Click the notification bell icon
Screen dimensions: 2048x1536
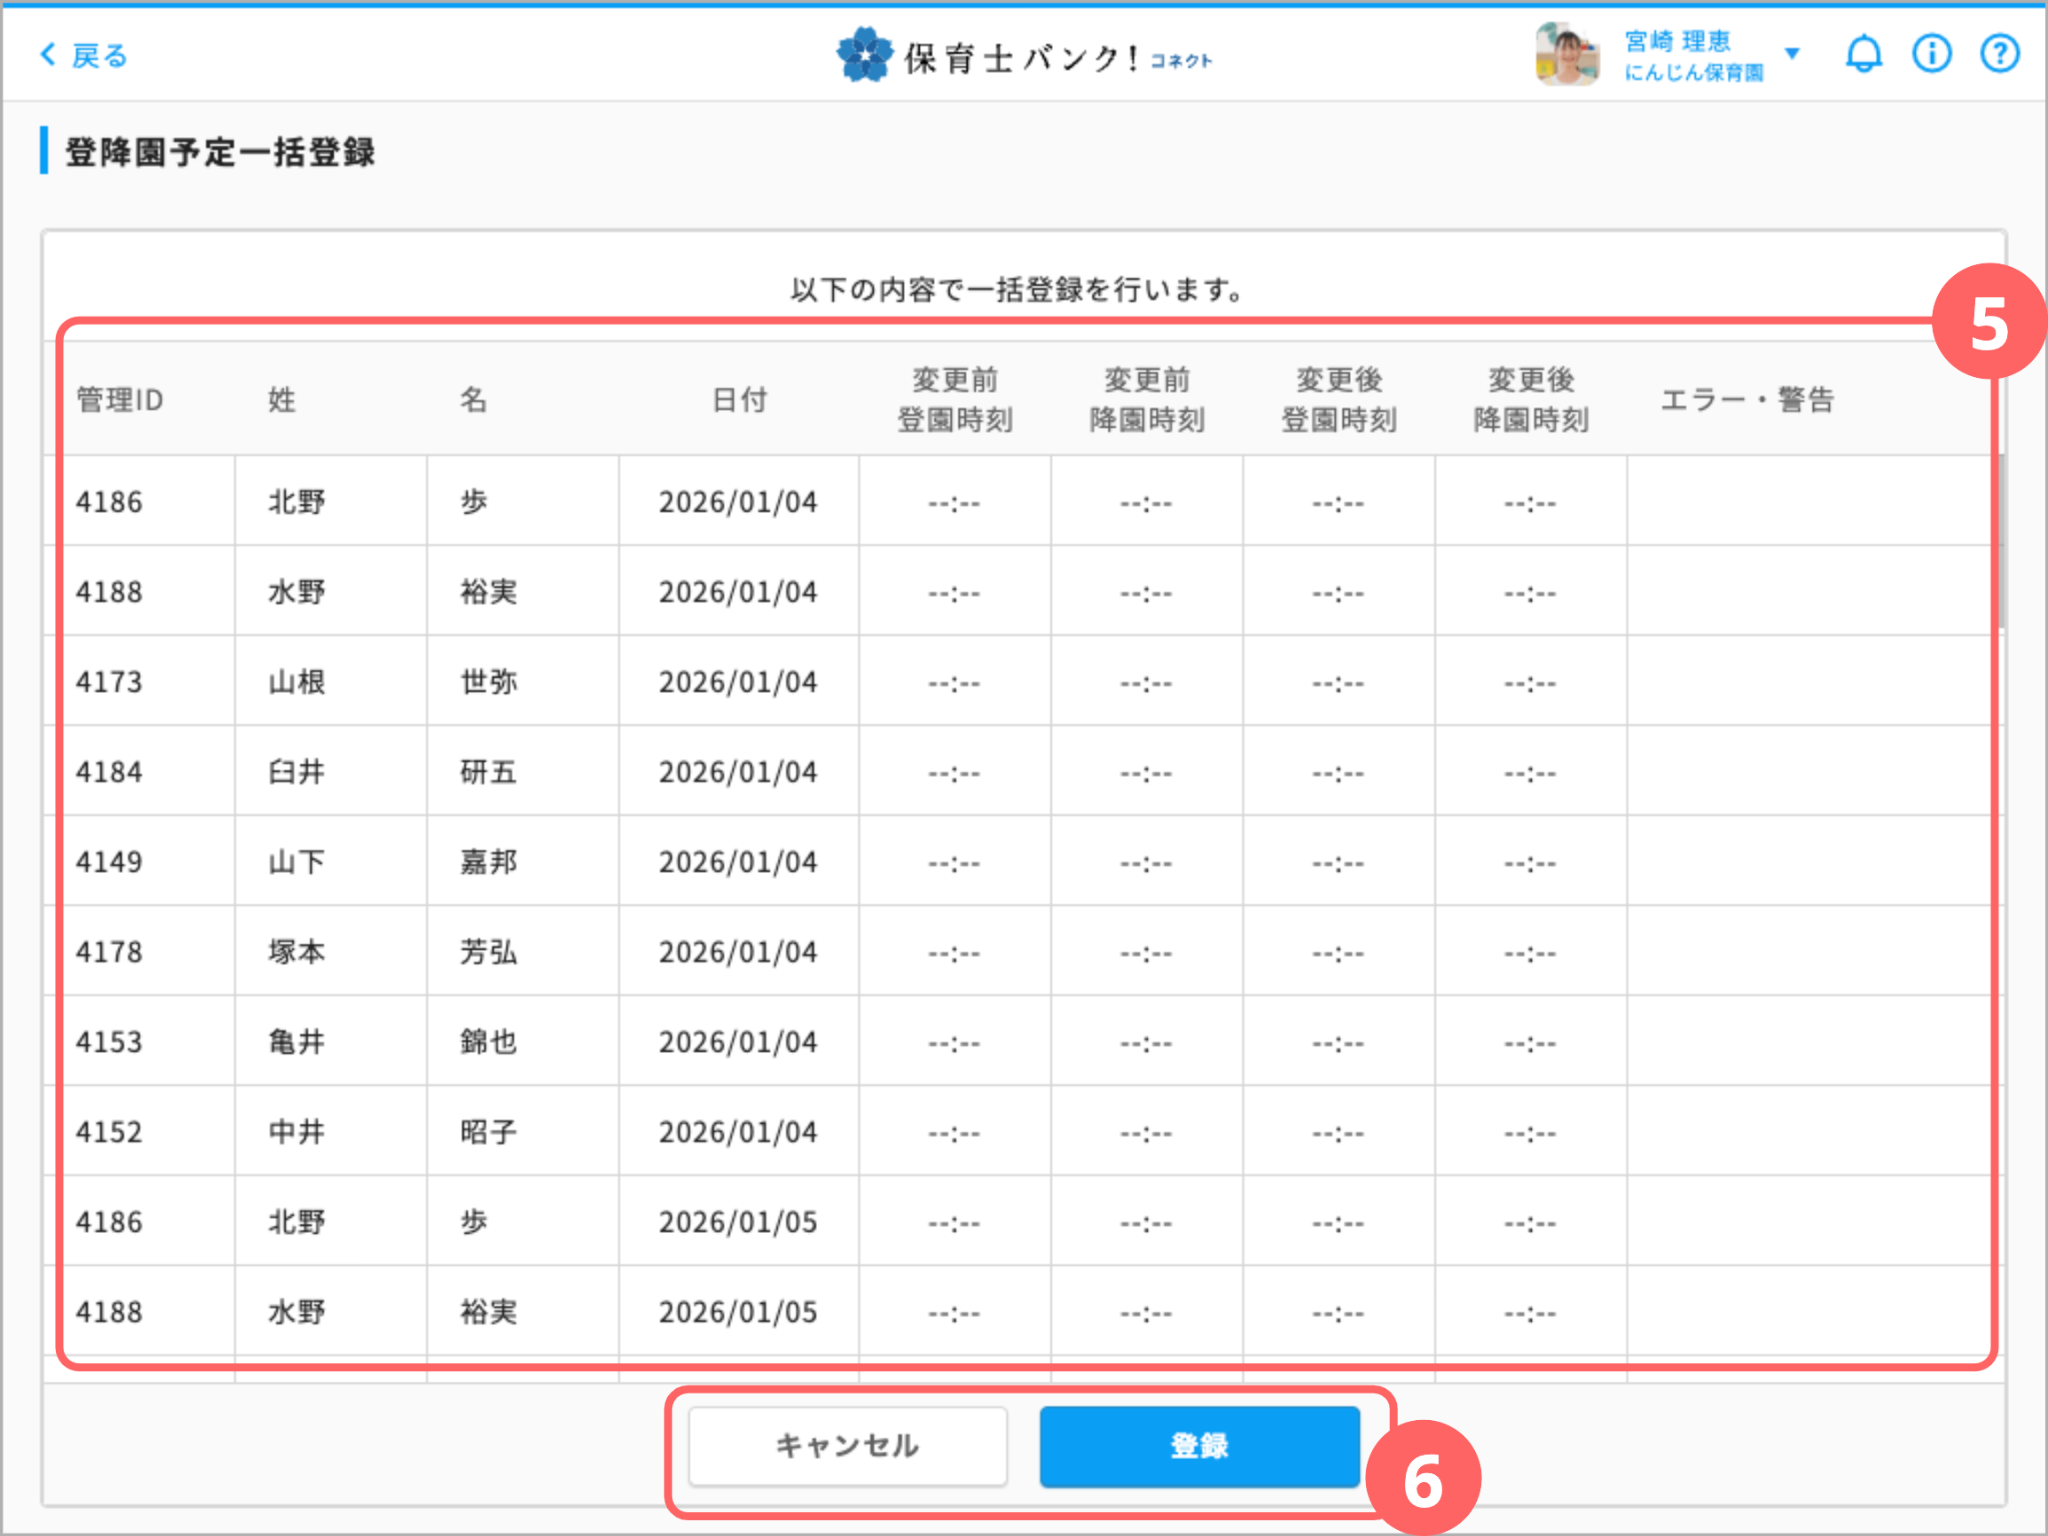(1862, 54)
